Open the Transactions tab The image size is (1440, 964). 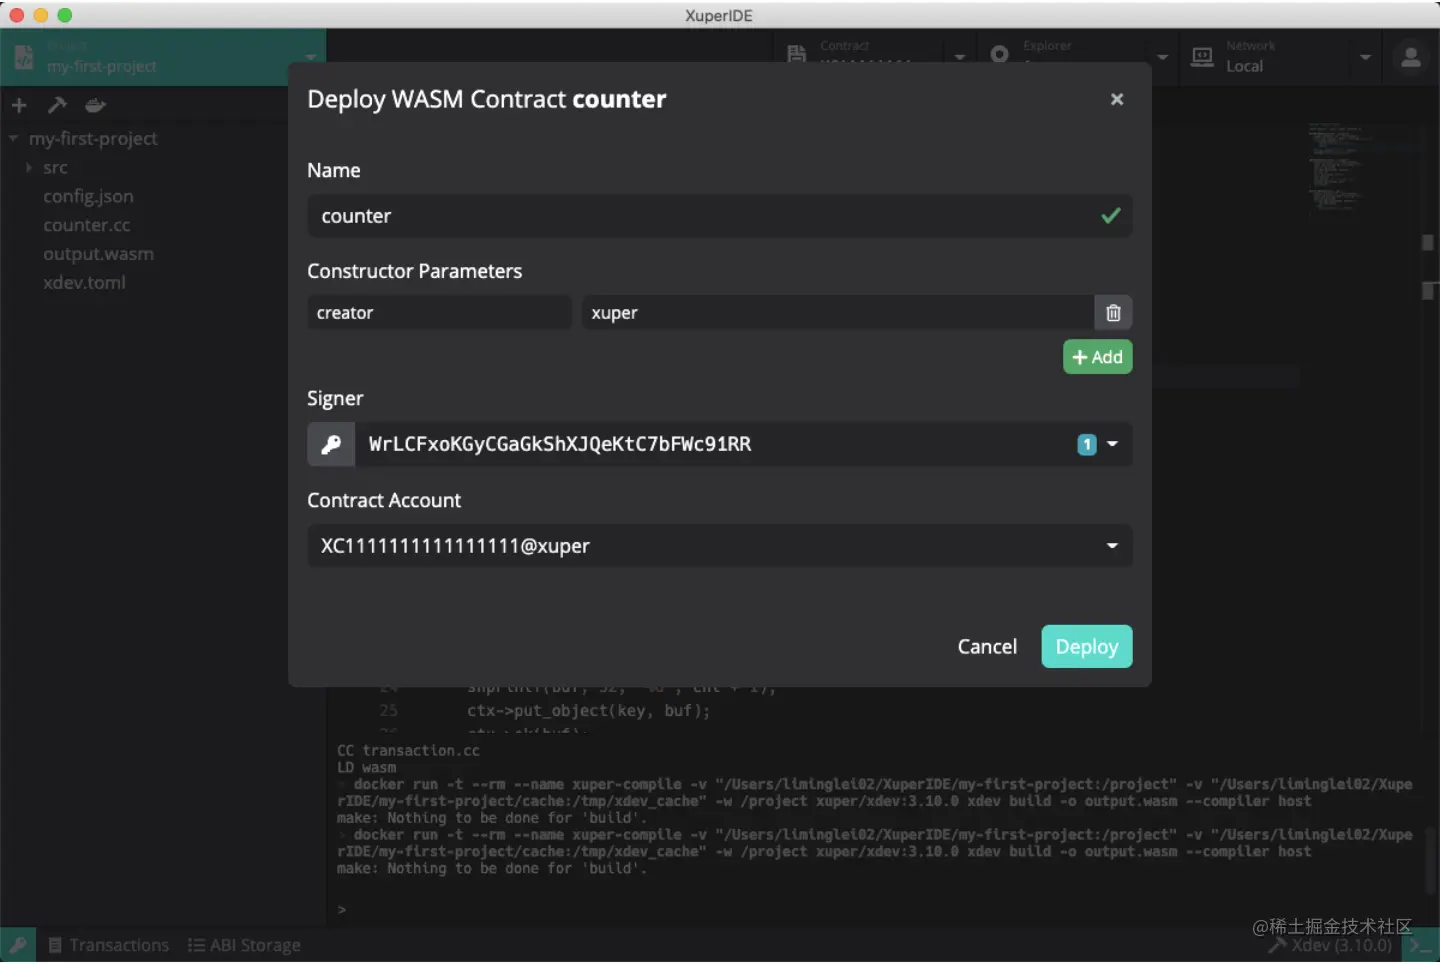click(109, 945)
